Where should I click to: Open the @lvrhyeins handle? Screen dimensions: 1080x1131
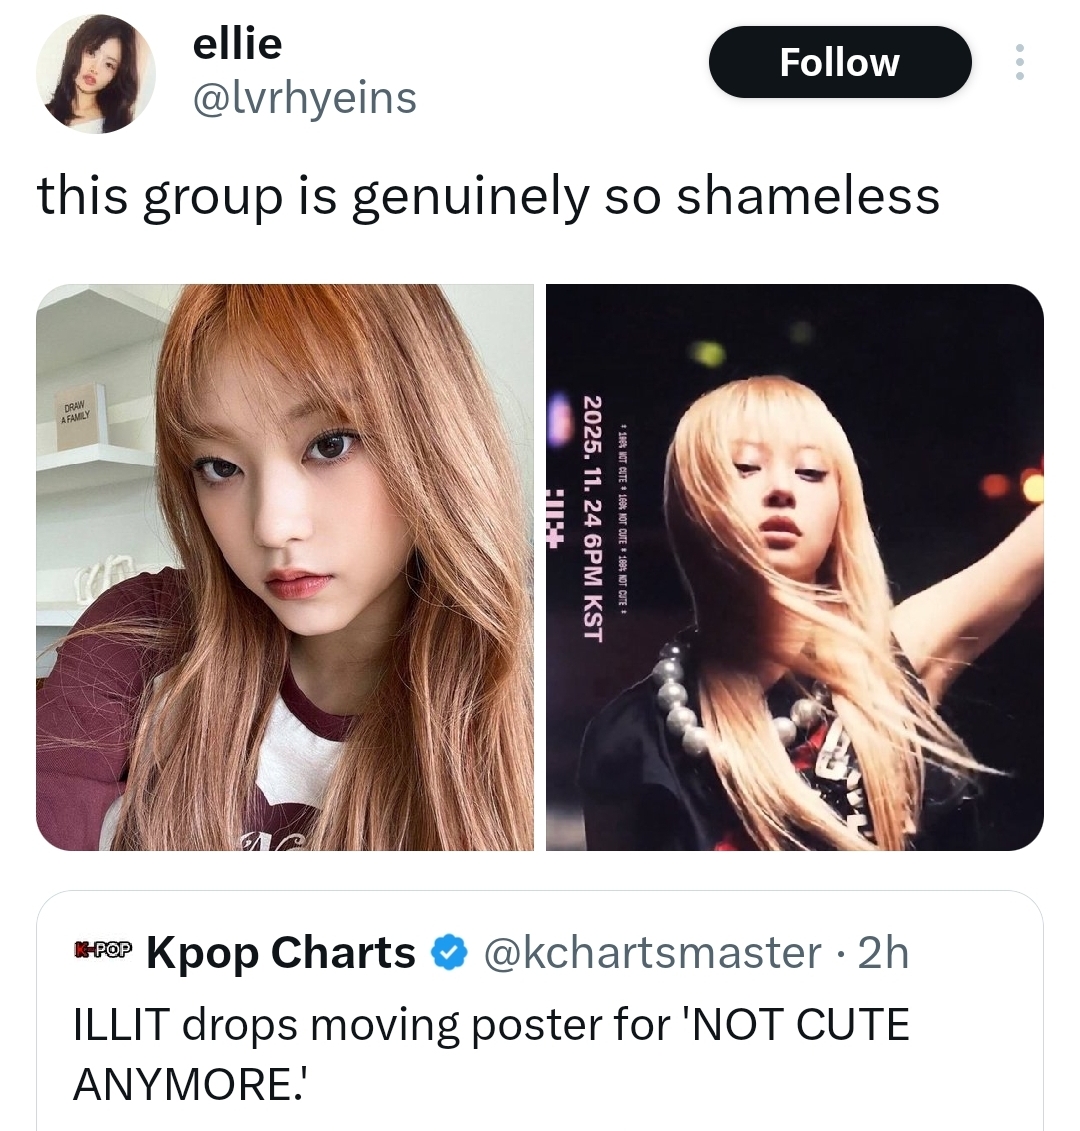(304, 98)
